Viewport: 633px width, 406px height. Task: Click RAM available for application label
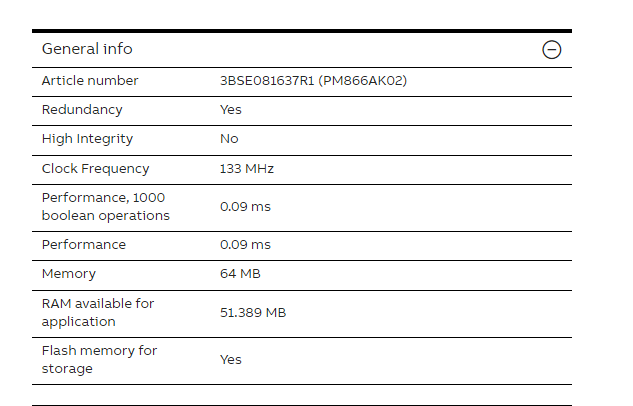coord(98,313)
